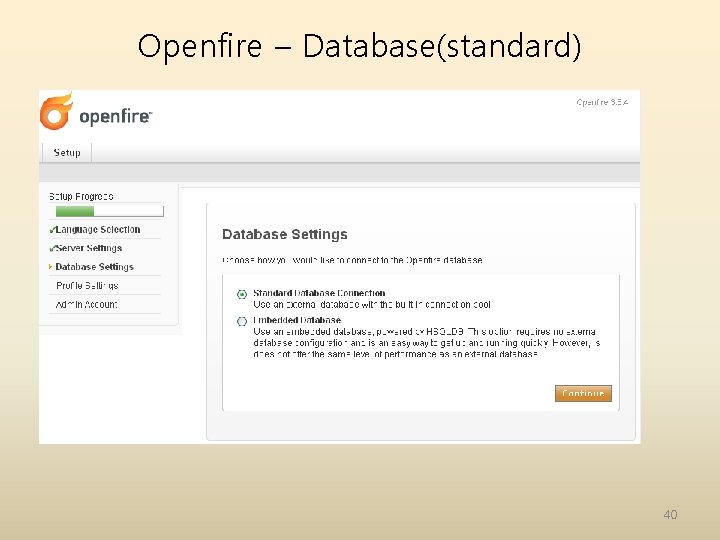Select Embedded Database radio button
The image size is (720, 540).
[x=242, y=321]
